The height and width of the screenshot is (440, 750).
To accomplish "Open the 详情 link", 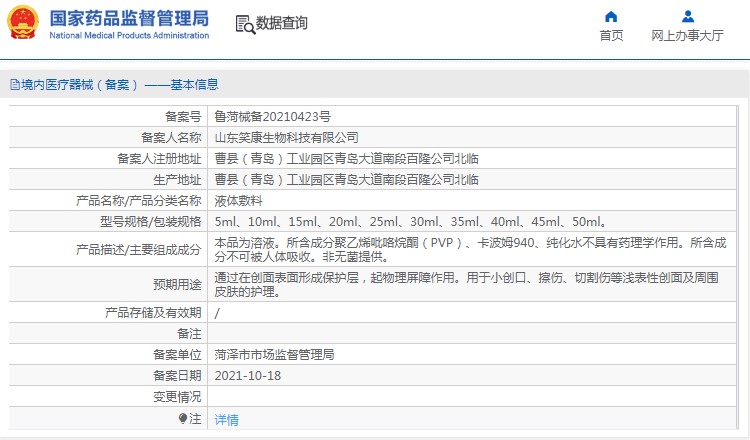I will click(x=226, y=419).
